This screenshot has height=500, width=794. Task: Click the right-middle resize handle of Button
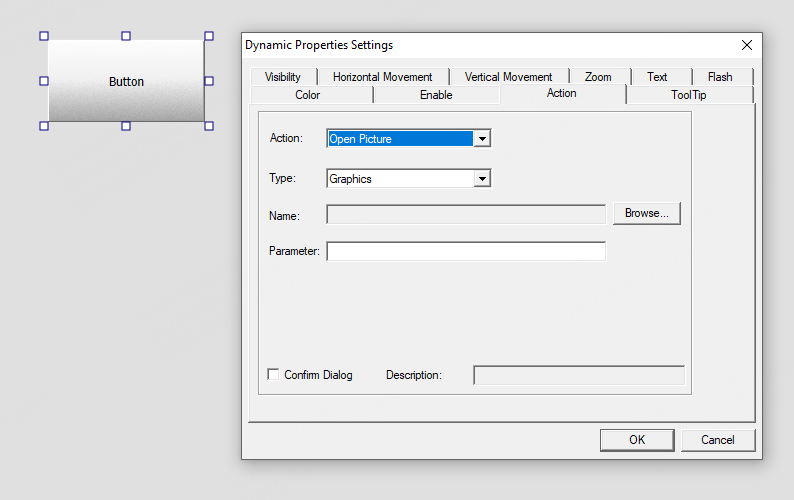209,81
